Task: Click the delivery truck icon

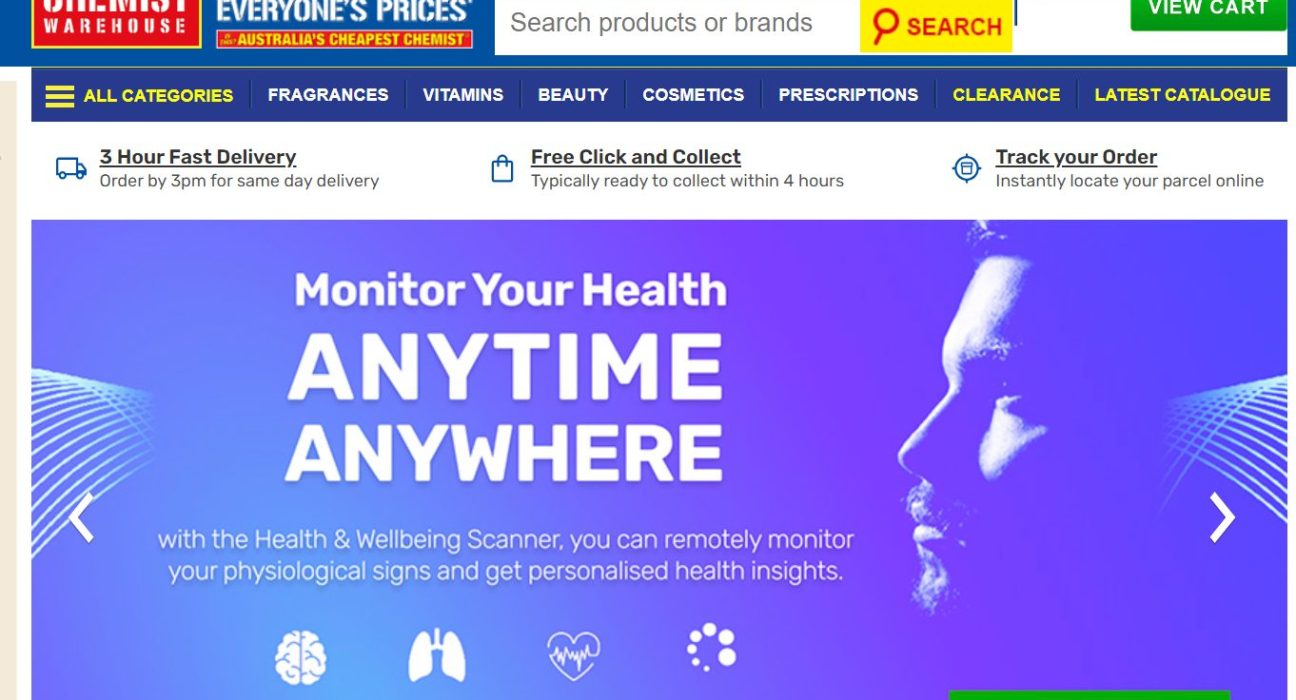Action: tap(71, 168)
